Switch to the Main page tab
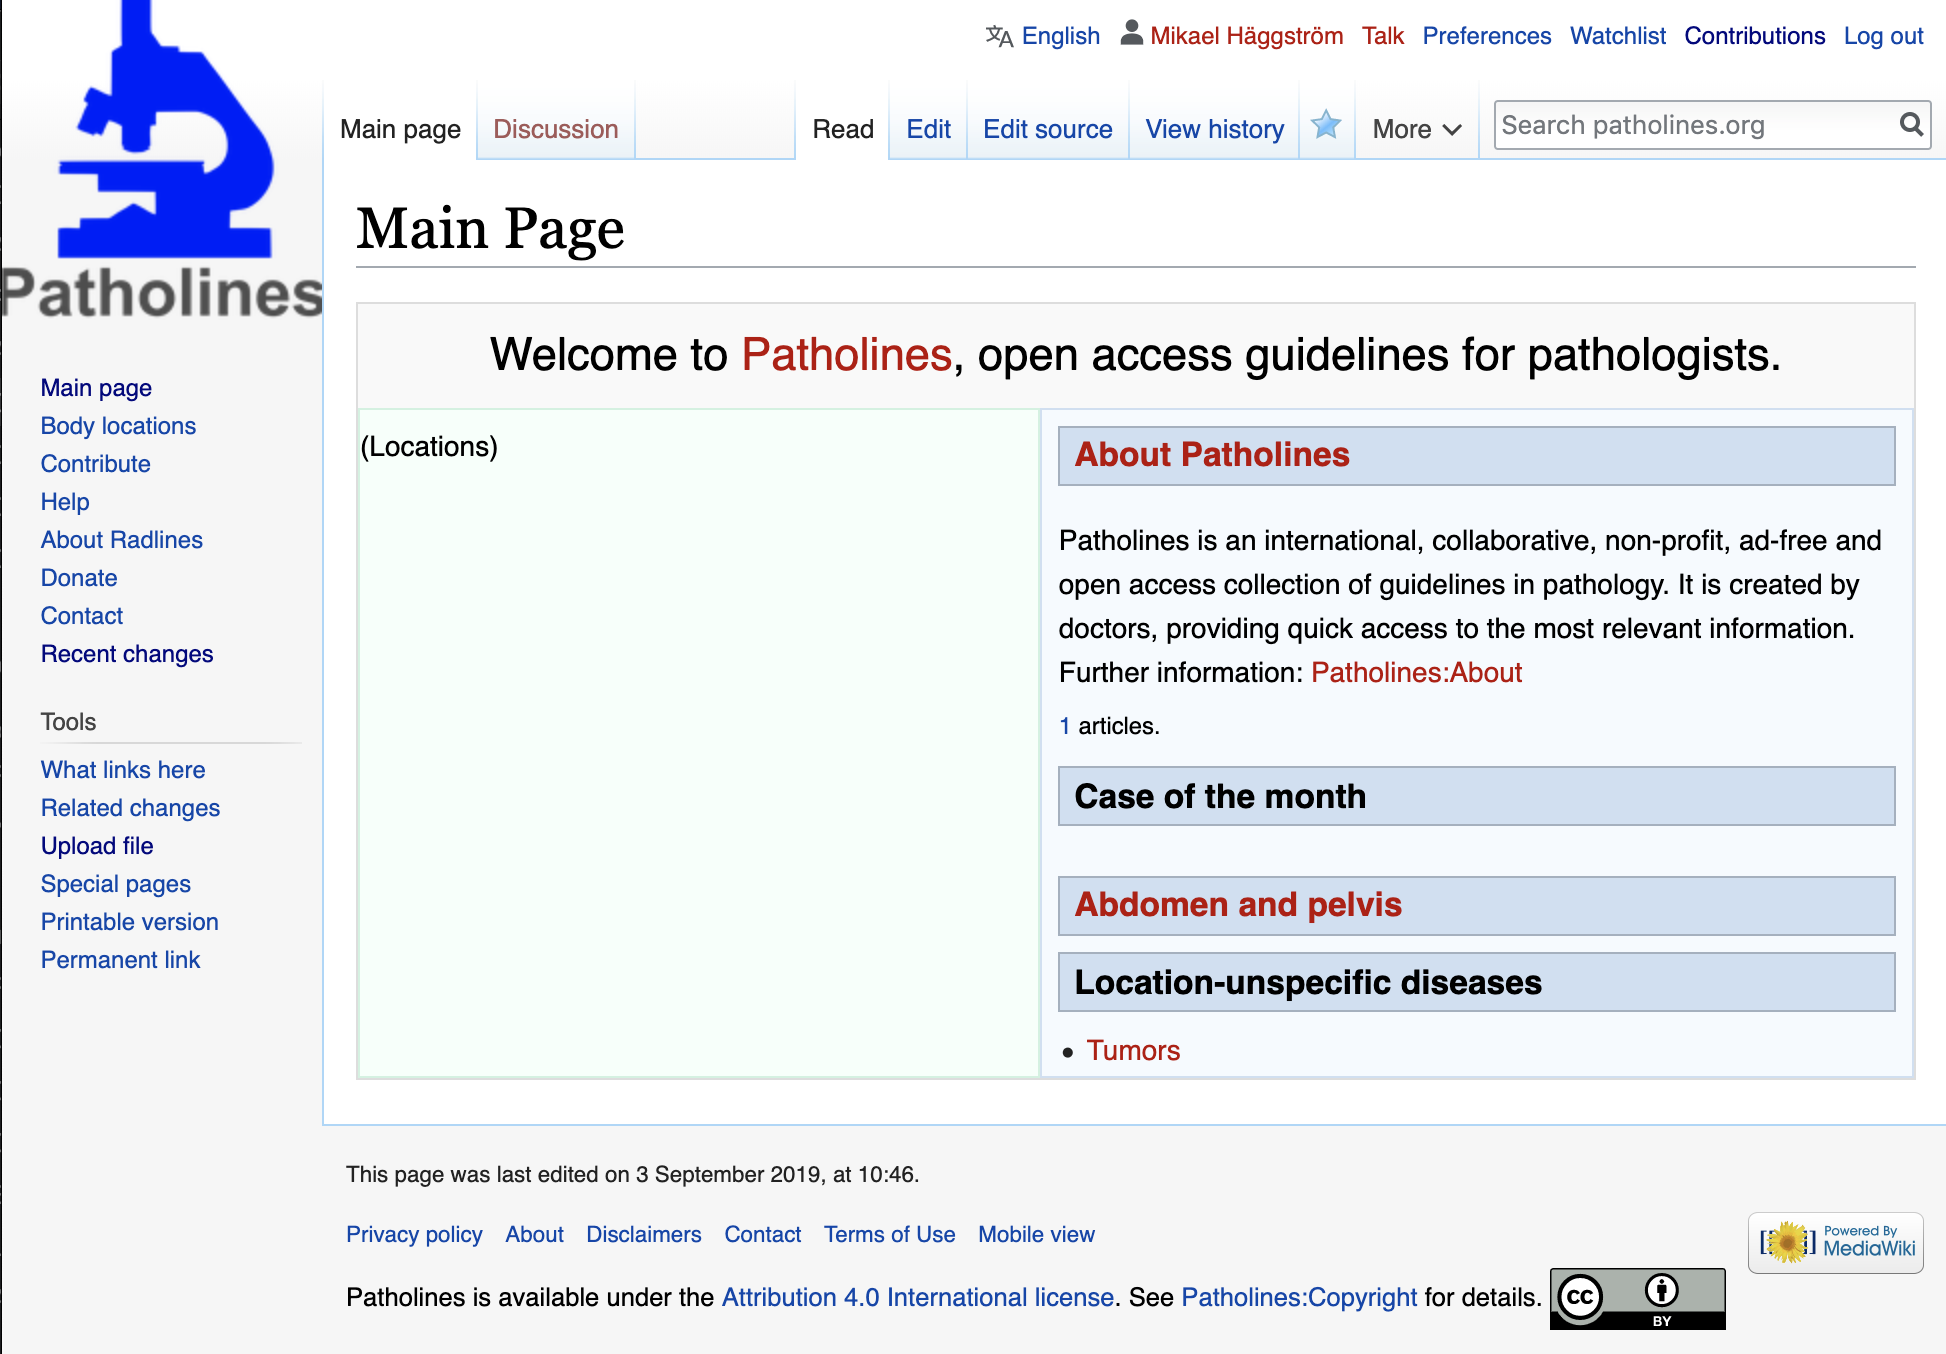 click(400, 129)
